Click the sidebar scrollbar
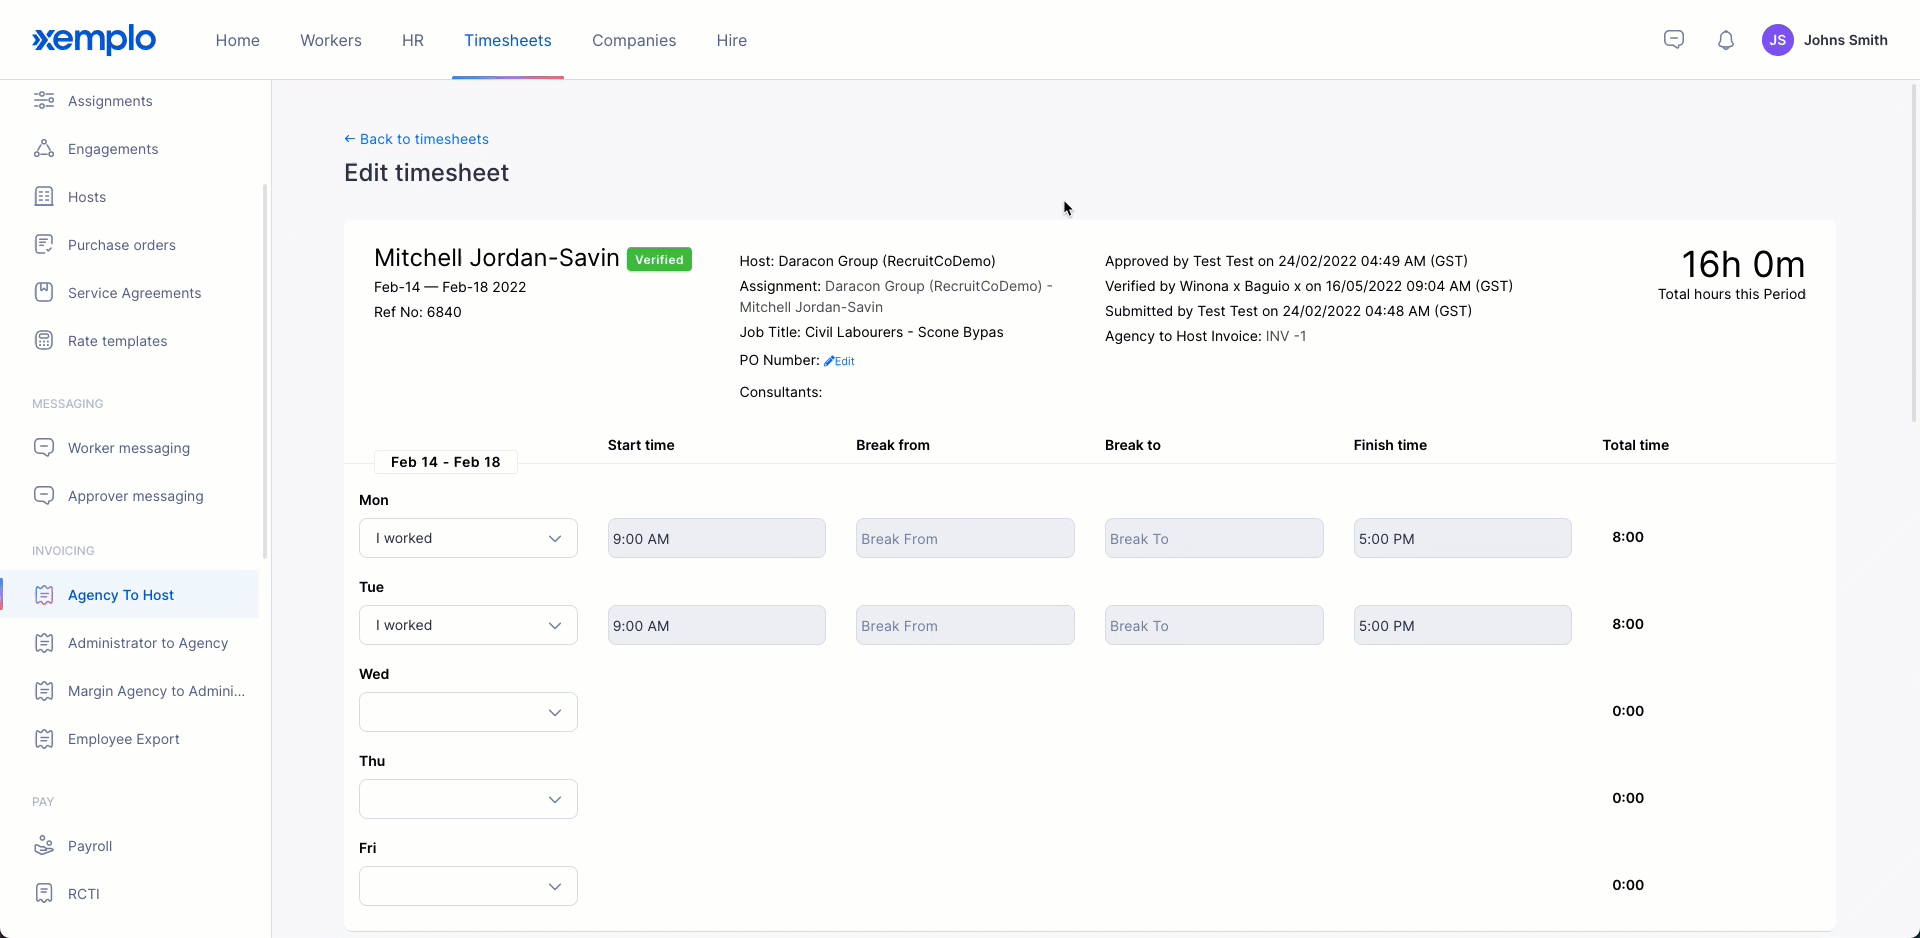This screenshot has height=938, width=1920. click(x=265, y=370)
